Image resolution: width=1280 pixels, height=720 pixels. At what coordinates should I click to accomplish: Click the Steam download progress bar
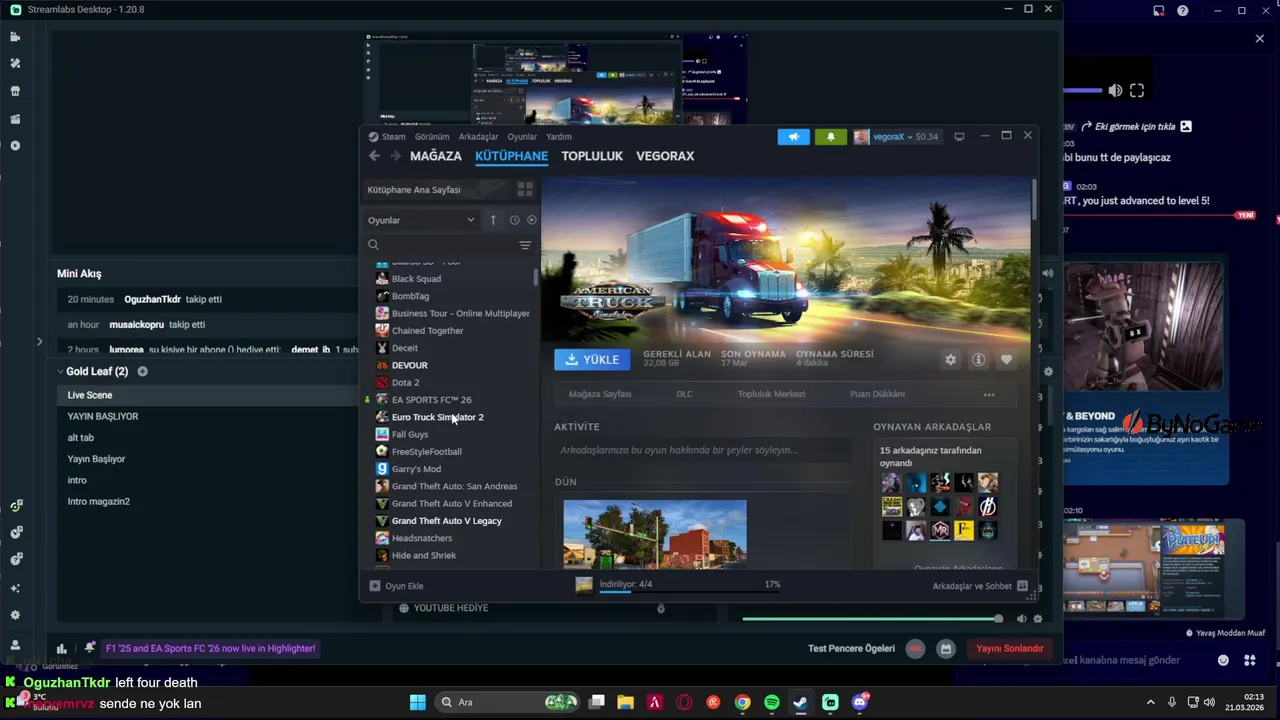click(690, 590)
